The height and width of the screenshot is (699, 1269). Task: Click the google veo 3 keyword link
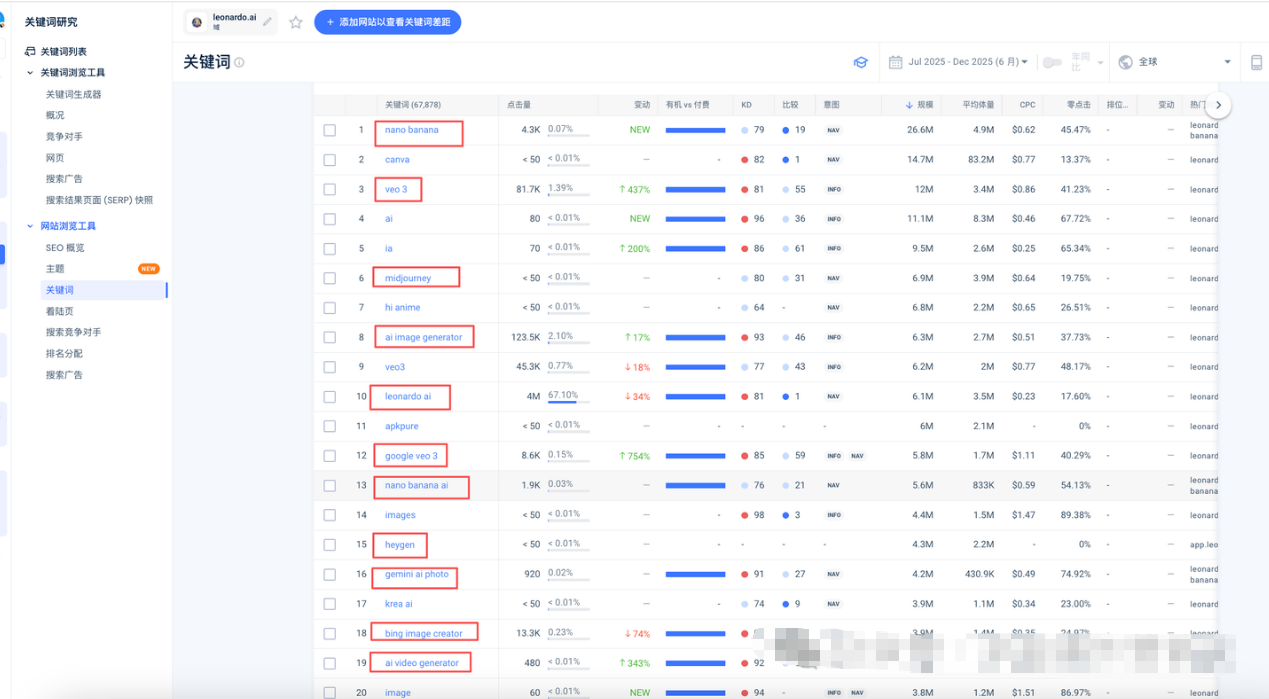tap(411, 456)
